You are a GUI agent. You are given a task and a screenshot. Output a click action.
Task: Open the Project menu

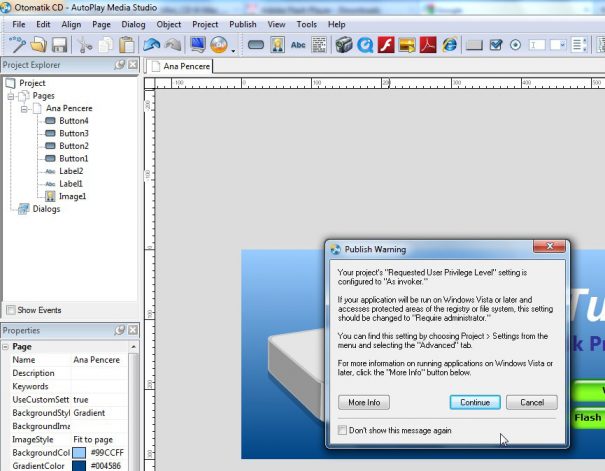click(x=205, y=24)
